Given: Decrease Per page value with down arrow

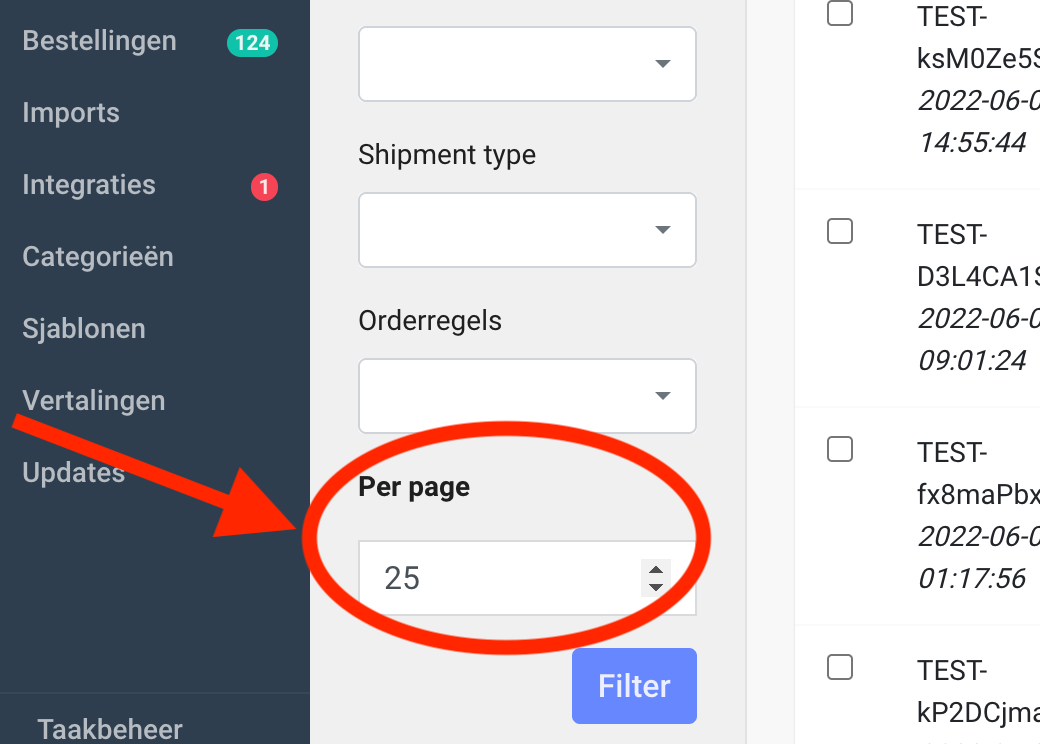Looking at the screenshot, I should (x=656, y=587).
